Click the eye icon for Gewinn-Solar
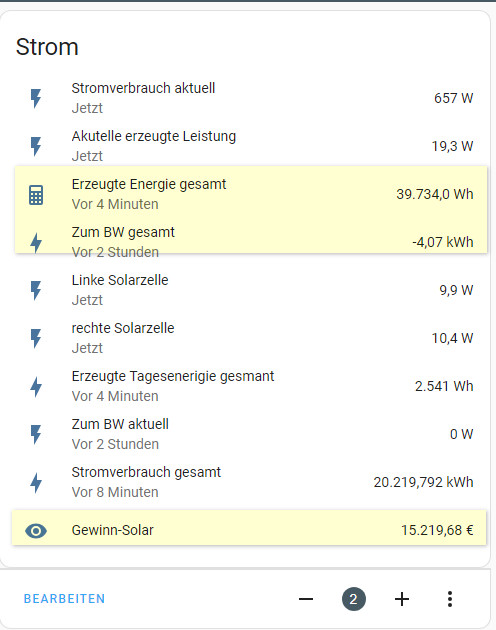This screenshot has width=496, height=630. click(x=36, y=531)
